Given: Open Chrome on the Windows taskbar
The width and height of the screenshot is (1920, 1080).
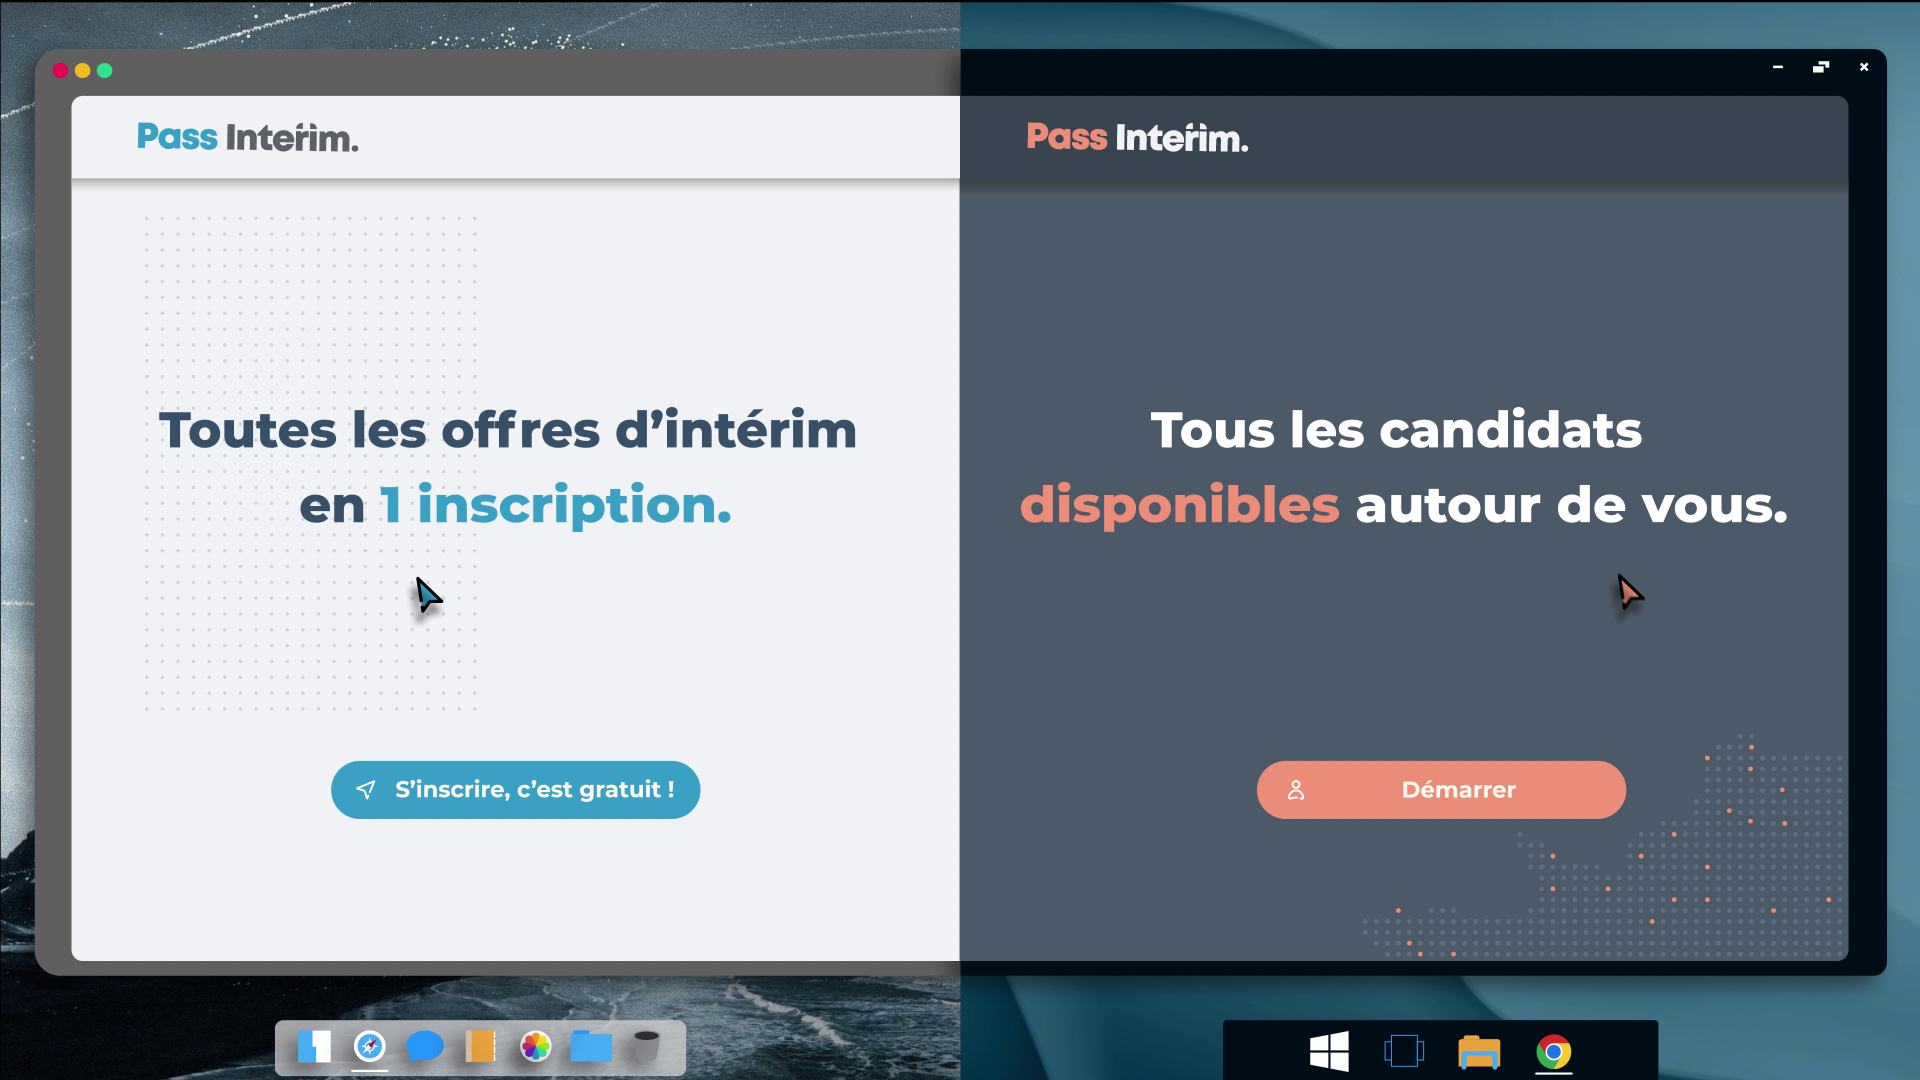Looking at the screenshot, I should pos(1554,1052).
